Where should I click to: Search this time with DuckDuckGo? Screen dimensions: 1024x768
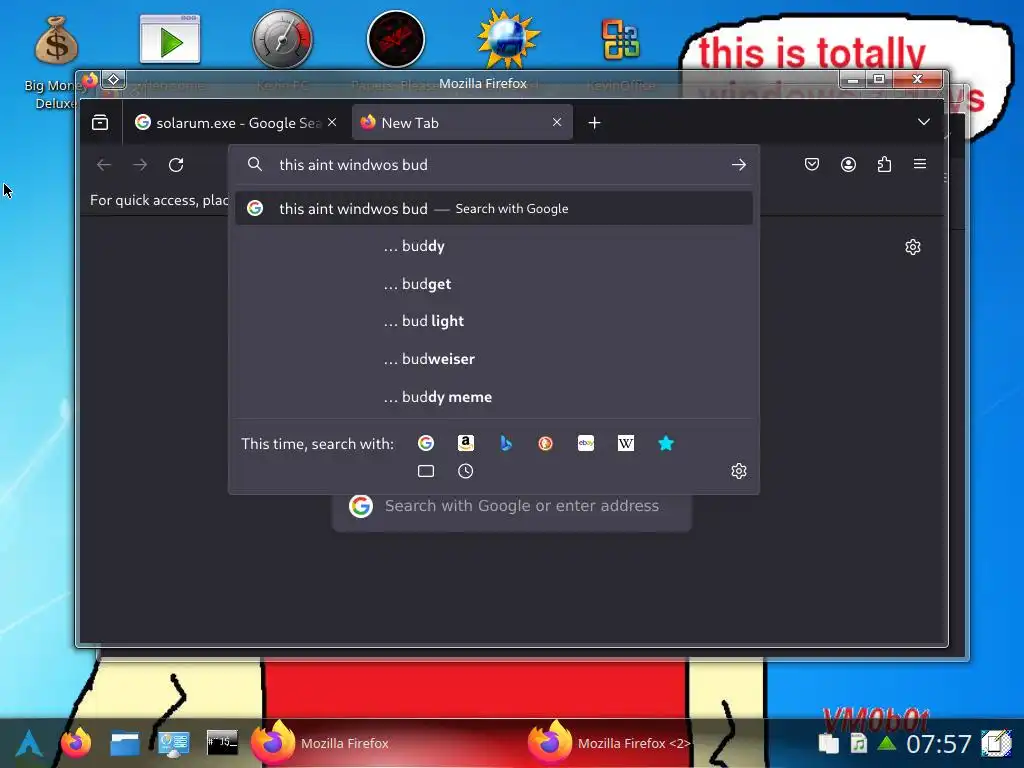(546, 443)
